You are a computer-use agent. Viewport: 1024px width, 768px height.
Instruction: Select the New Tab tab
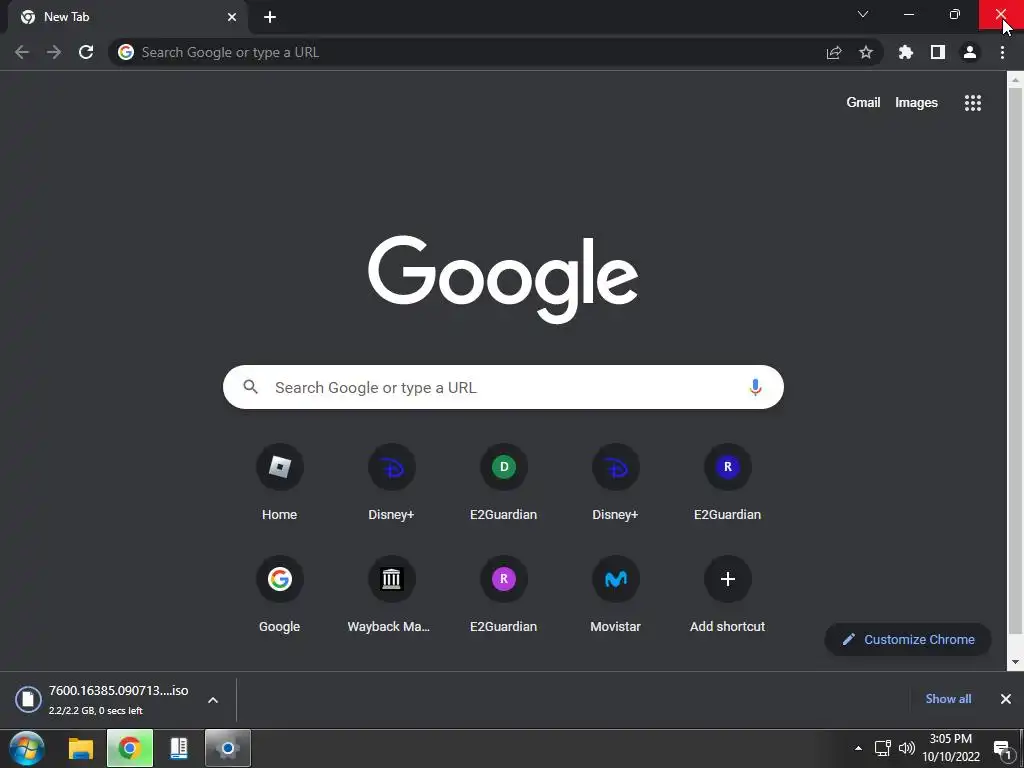point(127,17)
